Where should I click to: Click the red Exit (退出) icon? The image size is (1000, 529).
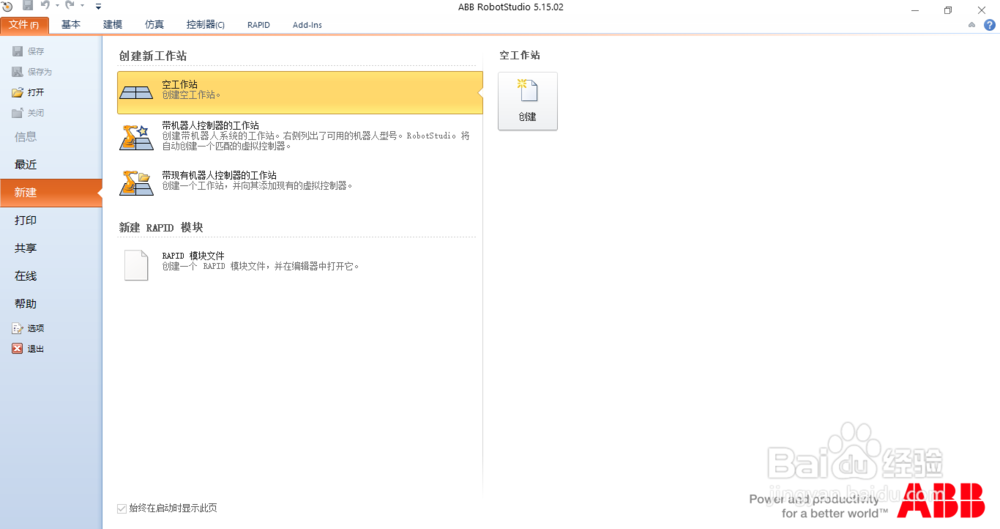coord(18,348)
